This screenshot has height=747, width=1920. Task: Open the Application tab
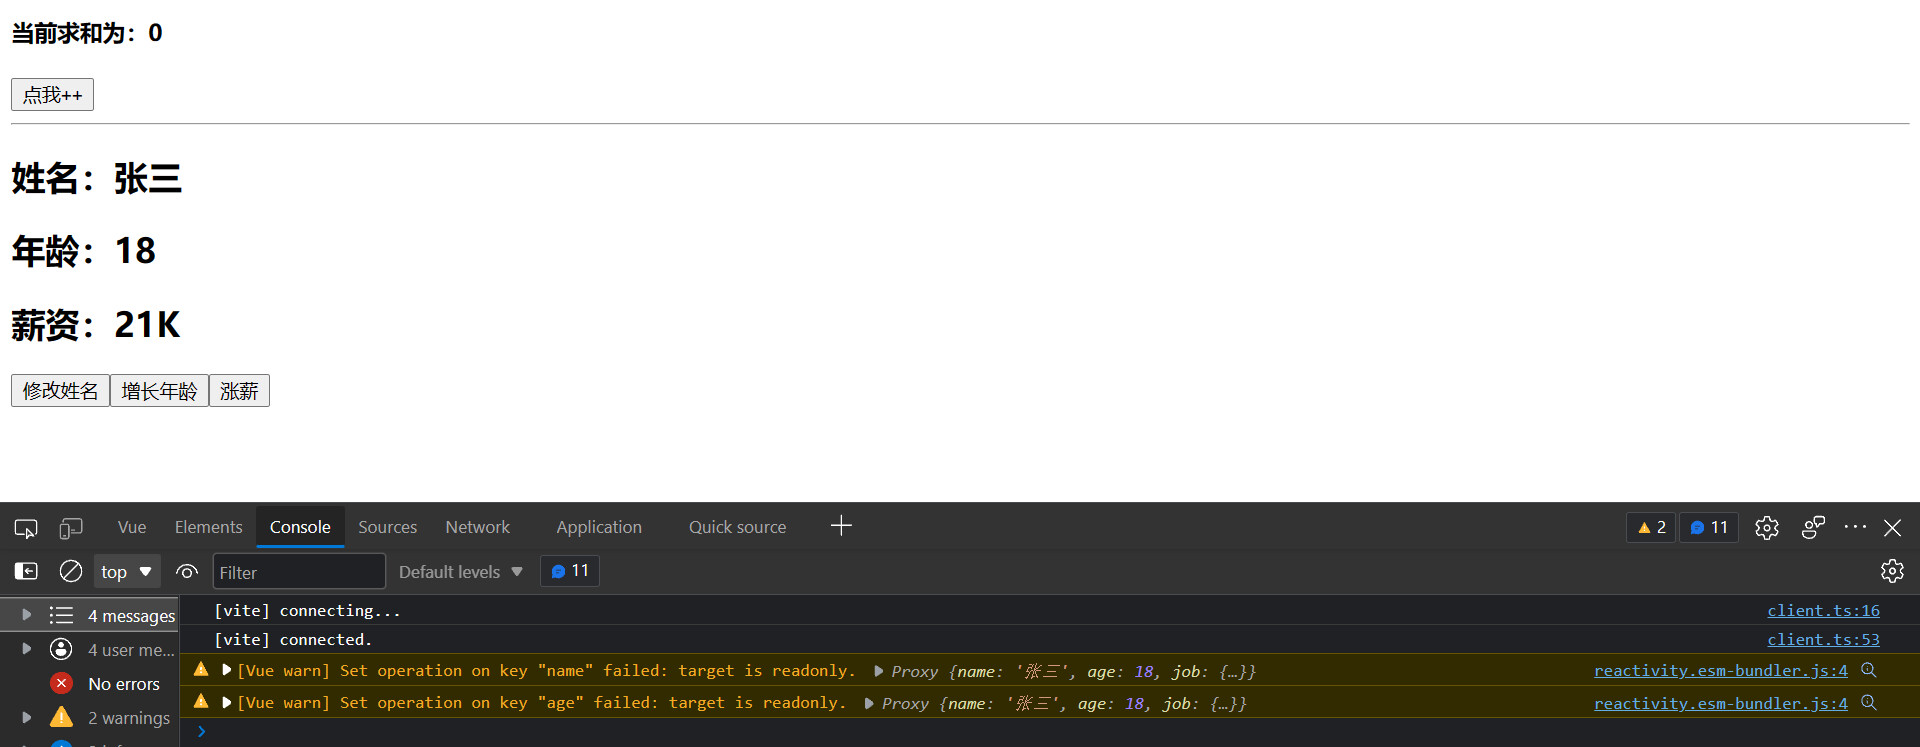click(599, 527)
